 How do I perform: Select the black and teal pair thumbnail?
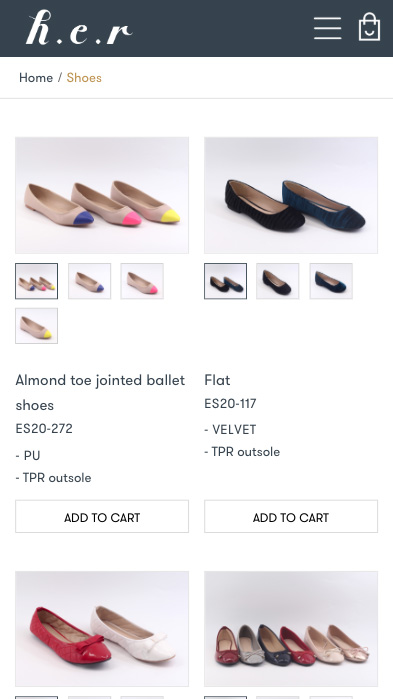pos(225,281)
